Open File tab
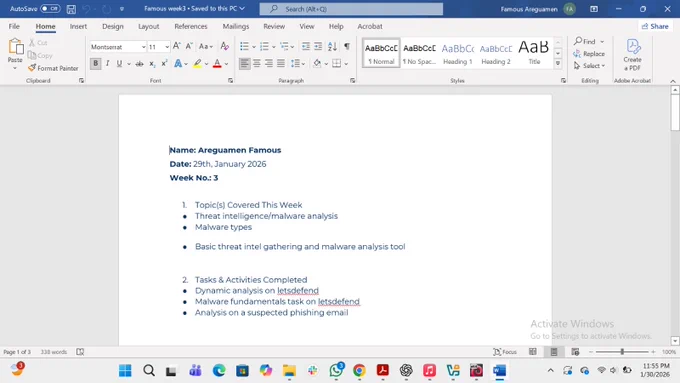The height and width of the screenshot is (383, 680). 14,26
